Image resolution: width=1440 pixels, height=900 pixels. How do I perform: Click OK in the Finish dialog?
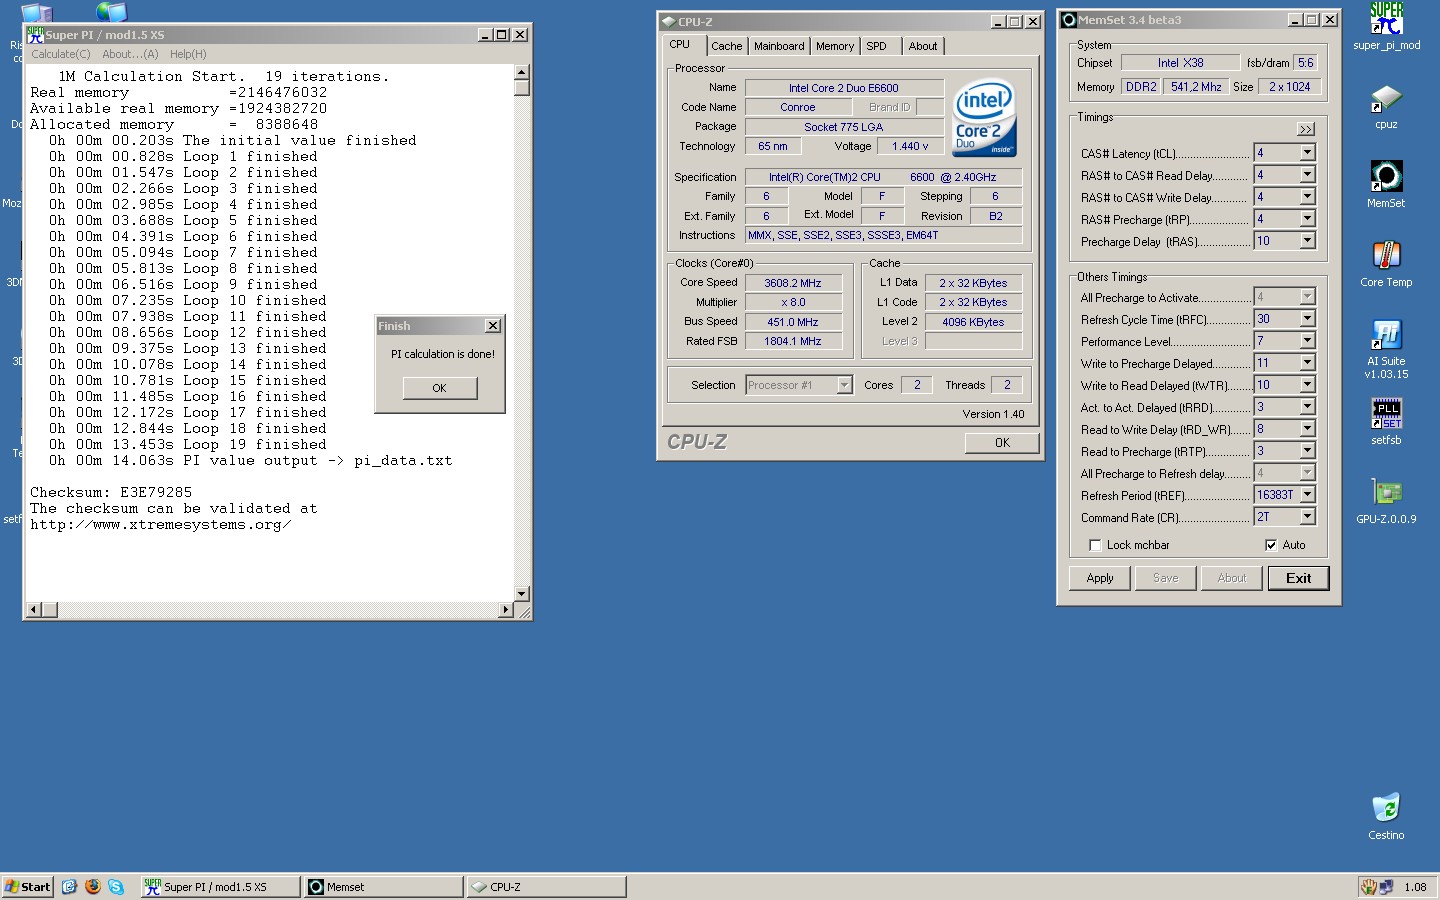(440, 388)
